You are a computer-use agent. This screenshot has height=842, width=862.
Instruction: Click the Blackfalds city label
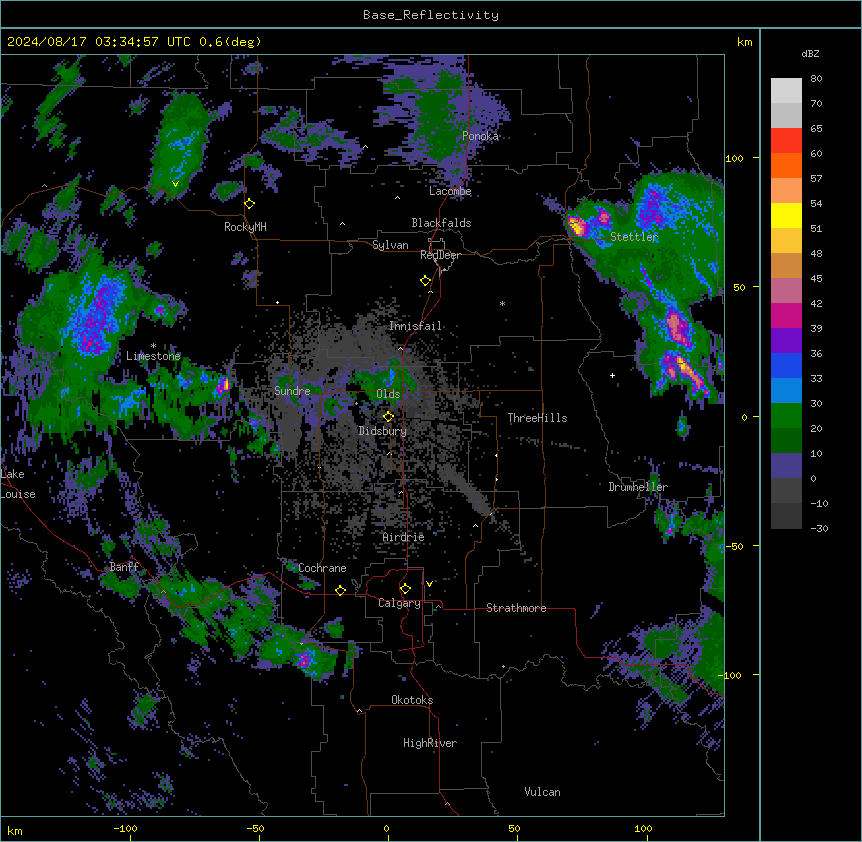[441, 223]
